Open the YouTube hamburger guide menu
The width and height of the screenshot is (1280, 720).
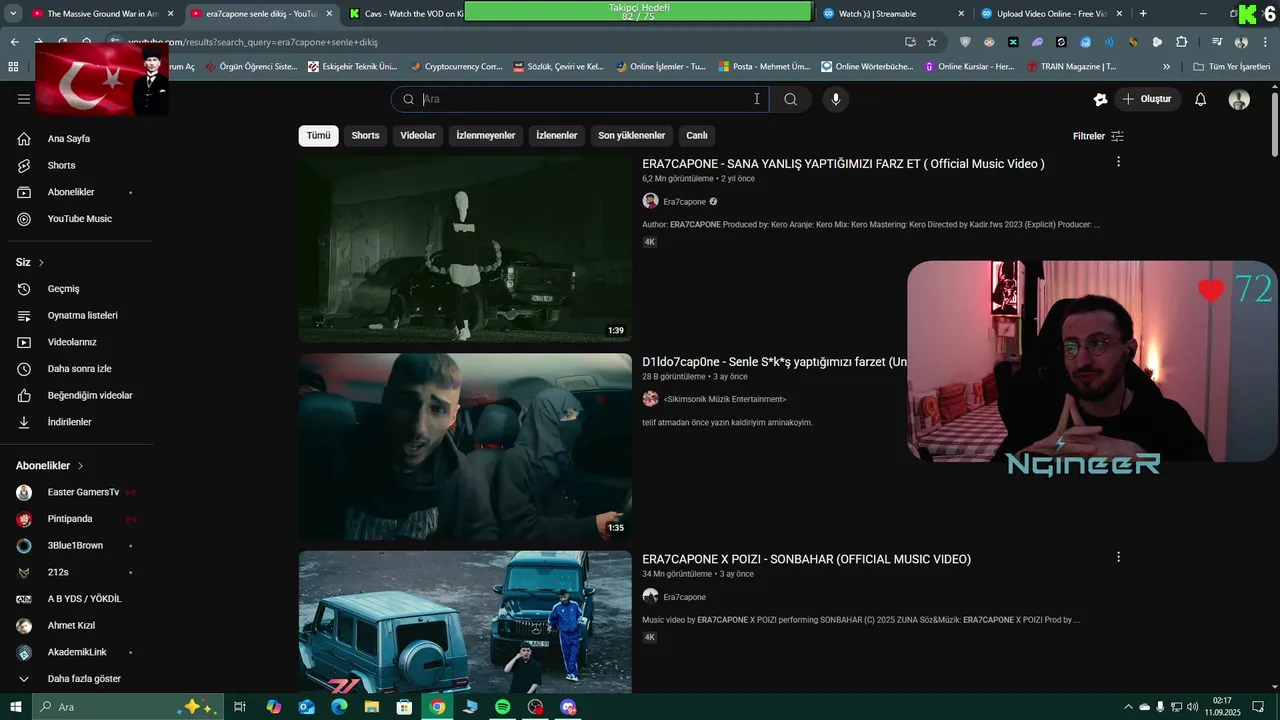[24, 99]
